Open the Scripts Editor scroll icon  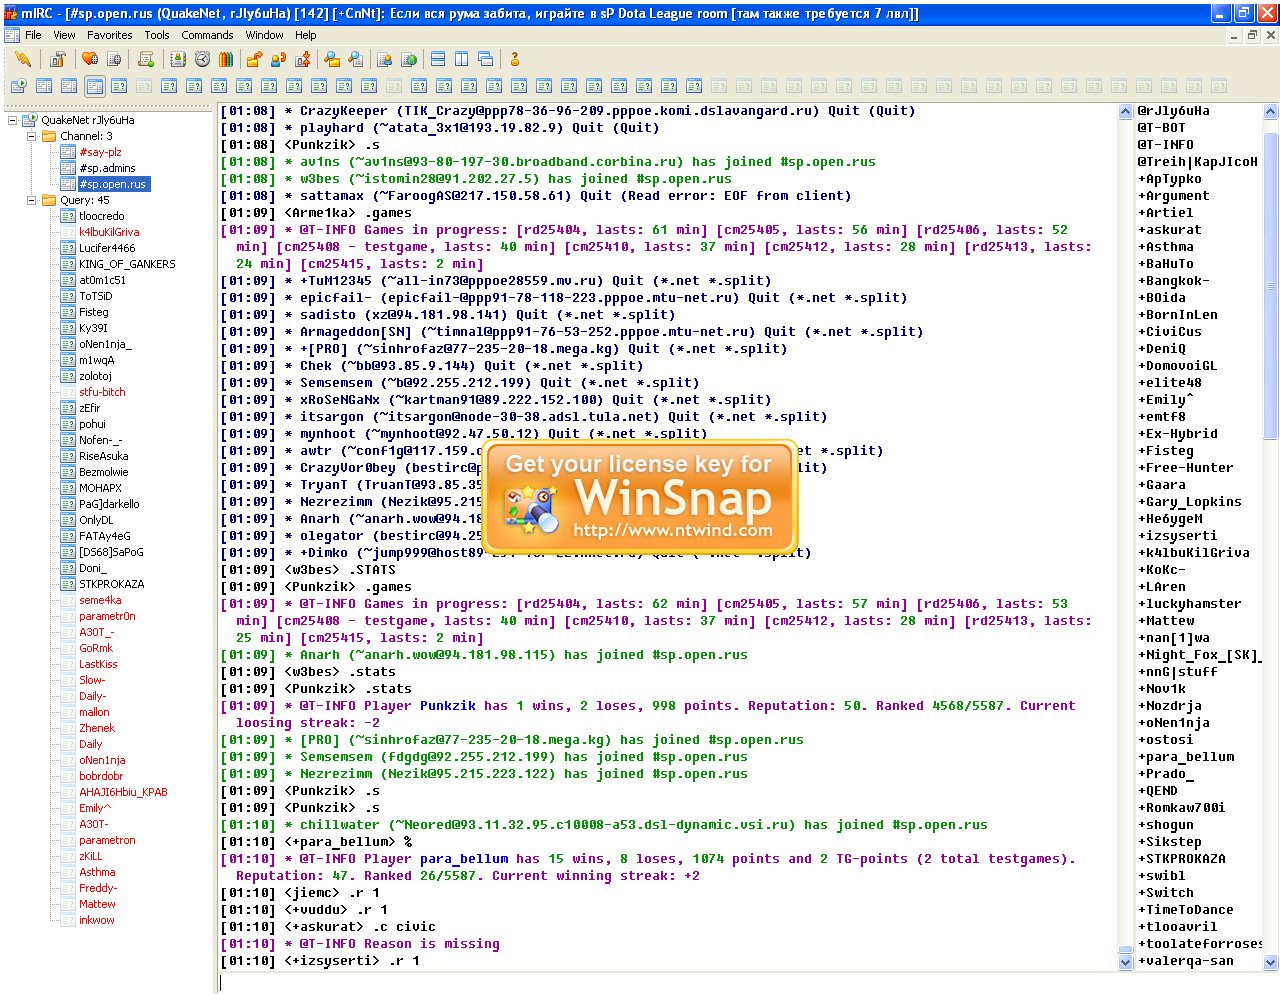(x=146, y=60)
